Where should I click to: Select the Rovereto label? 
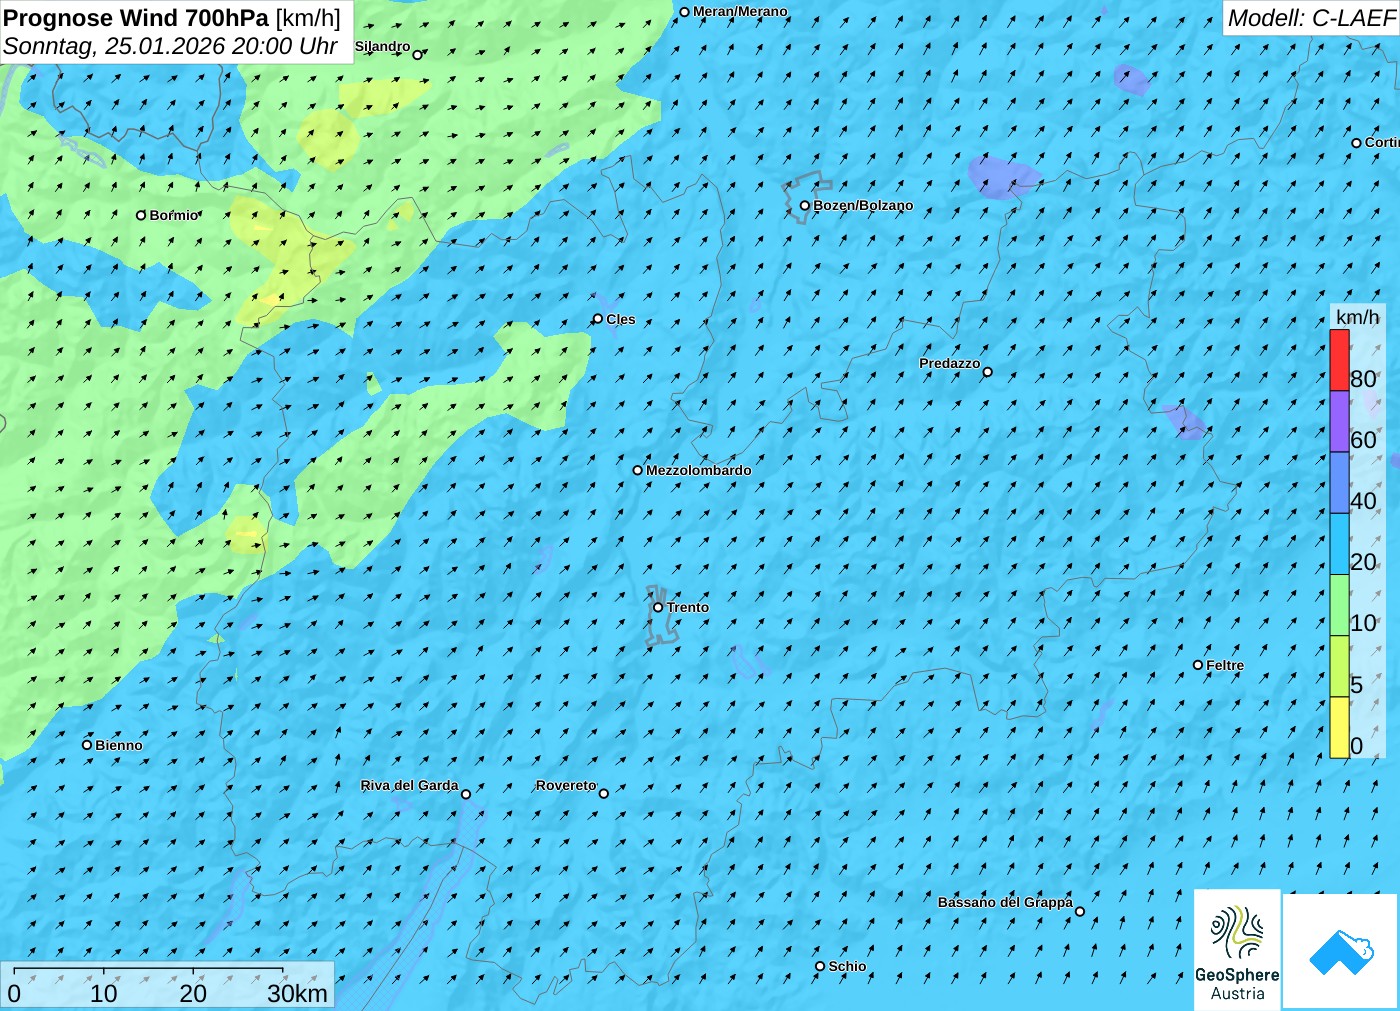pos(566,785)
